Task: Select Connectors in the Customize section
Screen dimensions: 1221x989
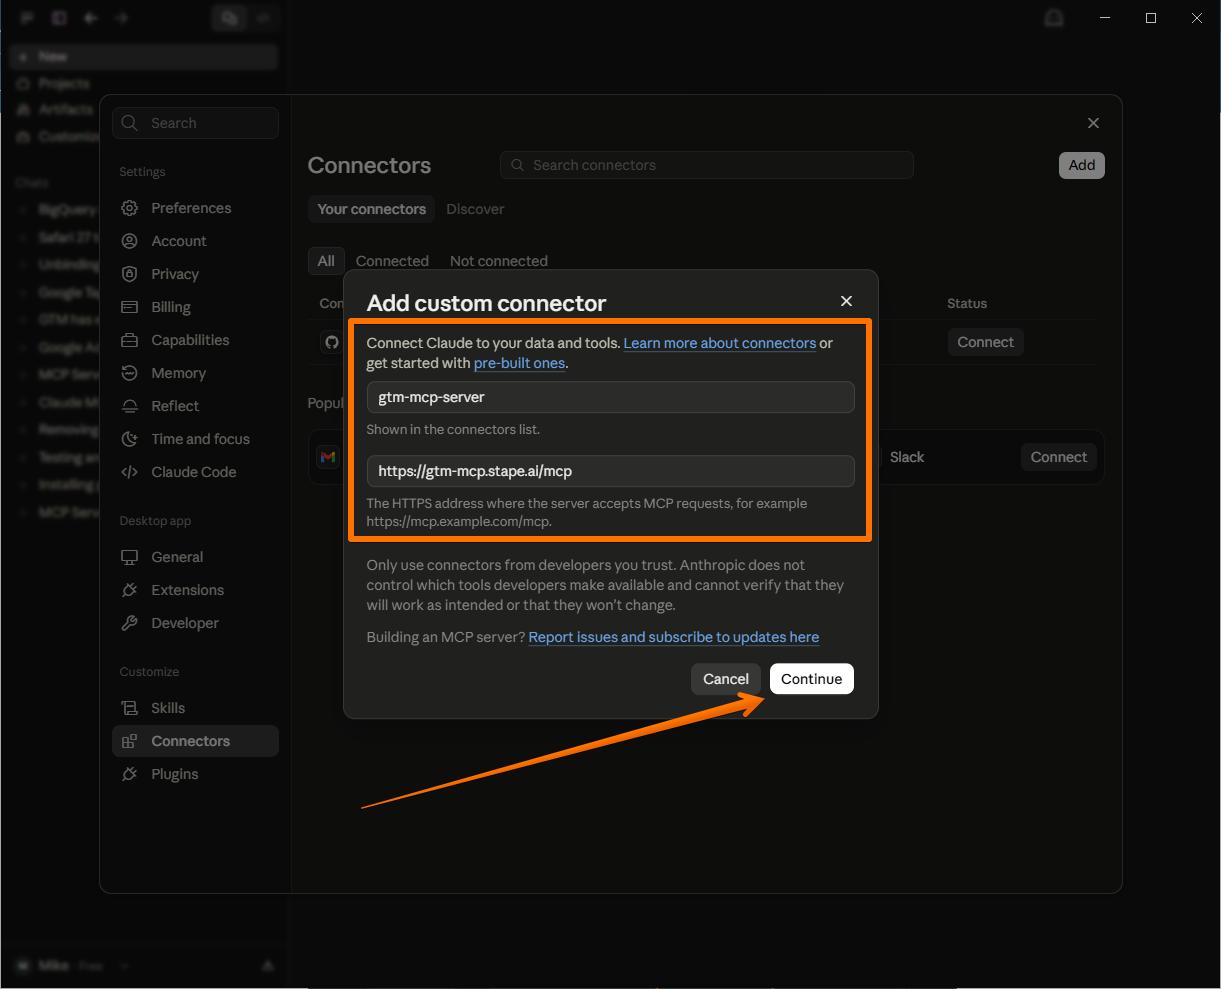Action: tap(195, 741)
